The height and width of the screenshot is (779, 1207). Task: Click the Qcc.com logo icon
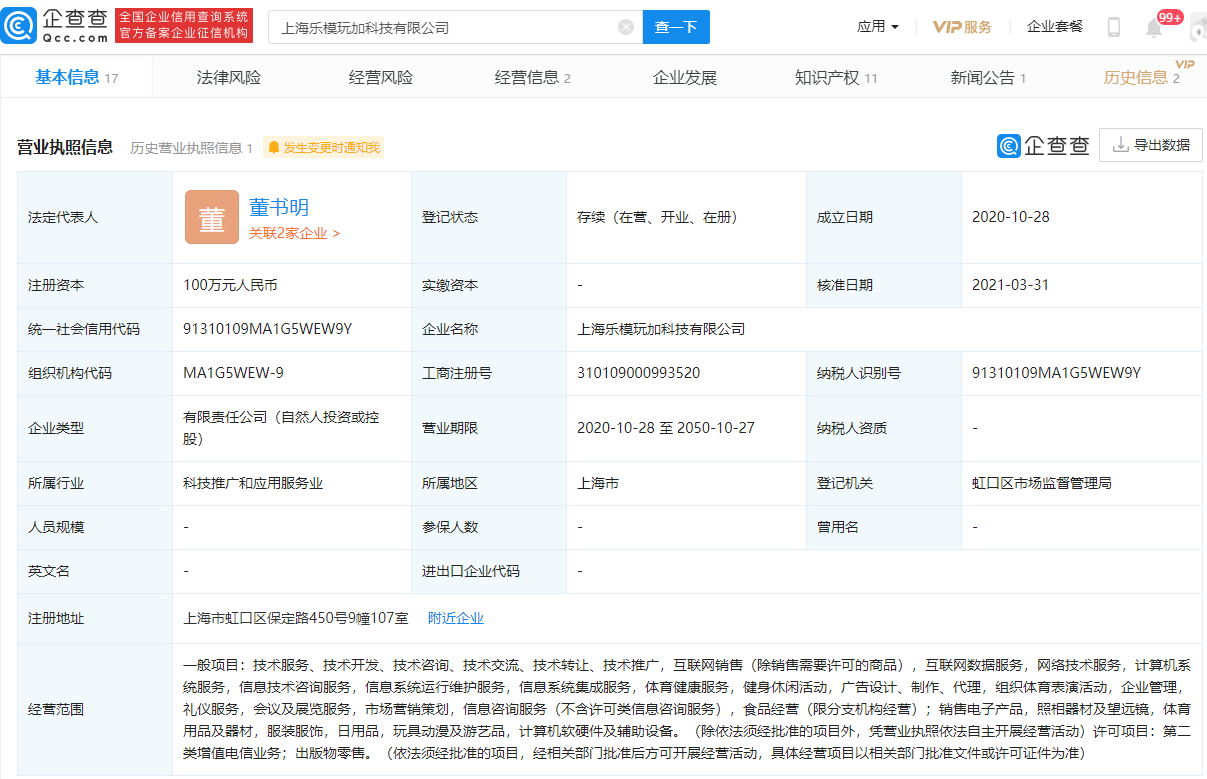click(x=20, y=26)
